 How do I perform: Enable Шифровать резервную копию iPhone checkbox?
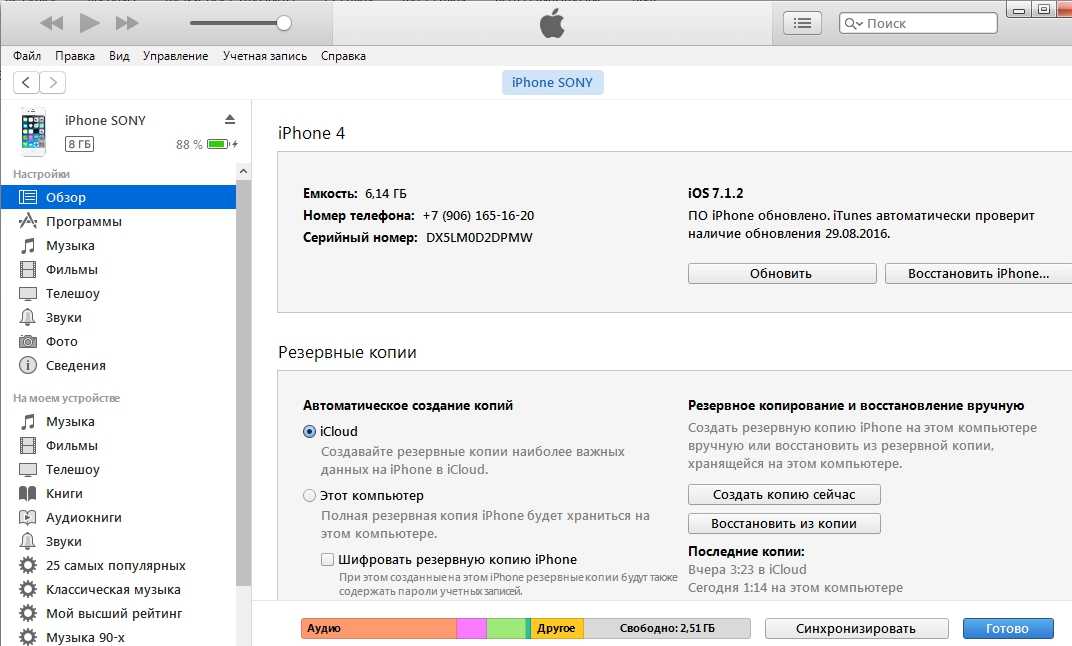pos(327,560)
